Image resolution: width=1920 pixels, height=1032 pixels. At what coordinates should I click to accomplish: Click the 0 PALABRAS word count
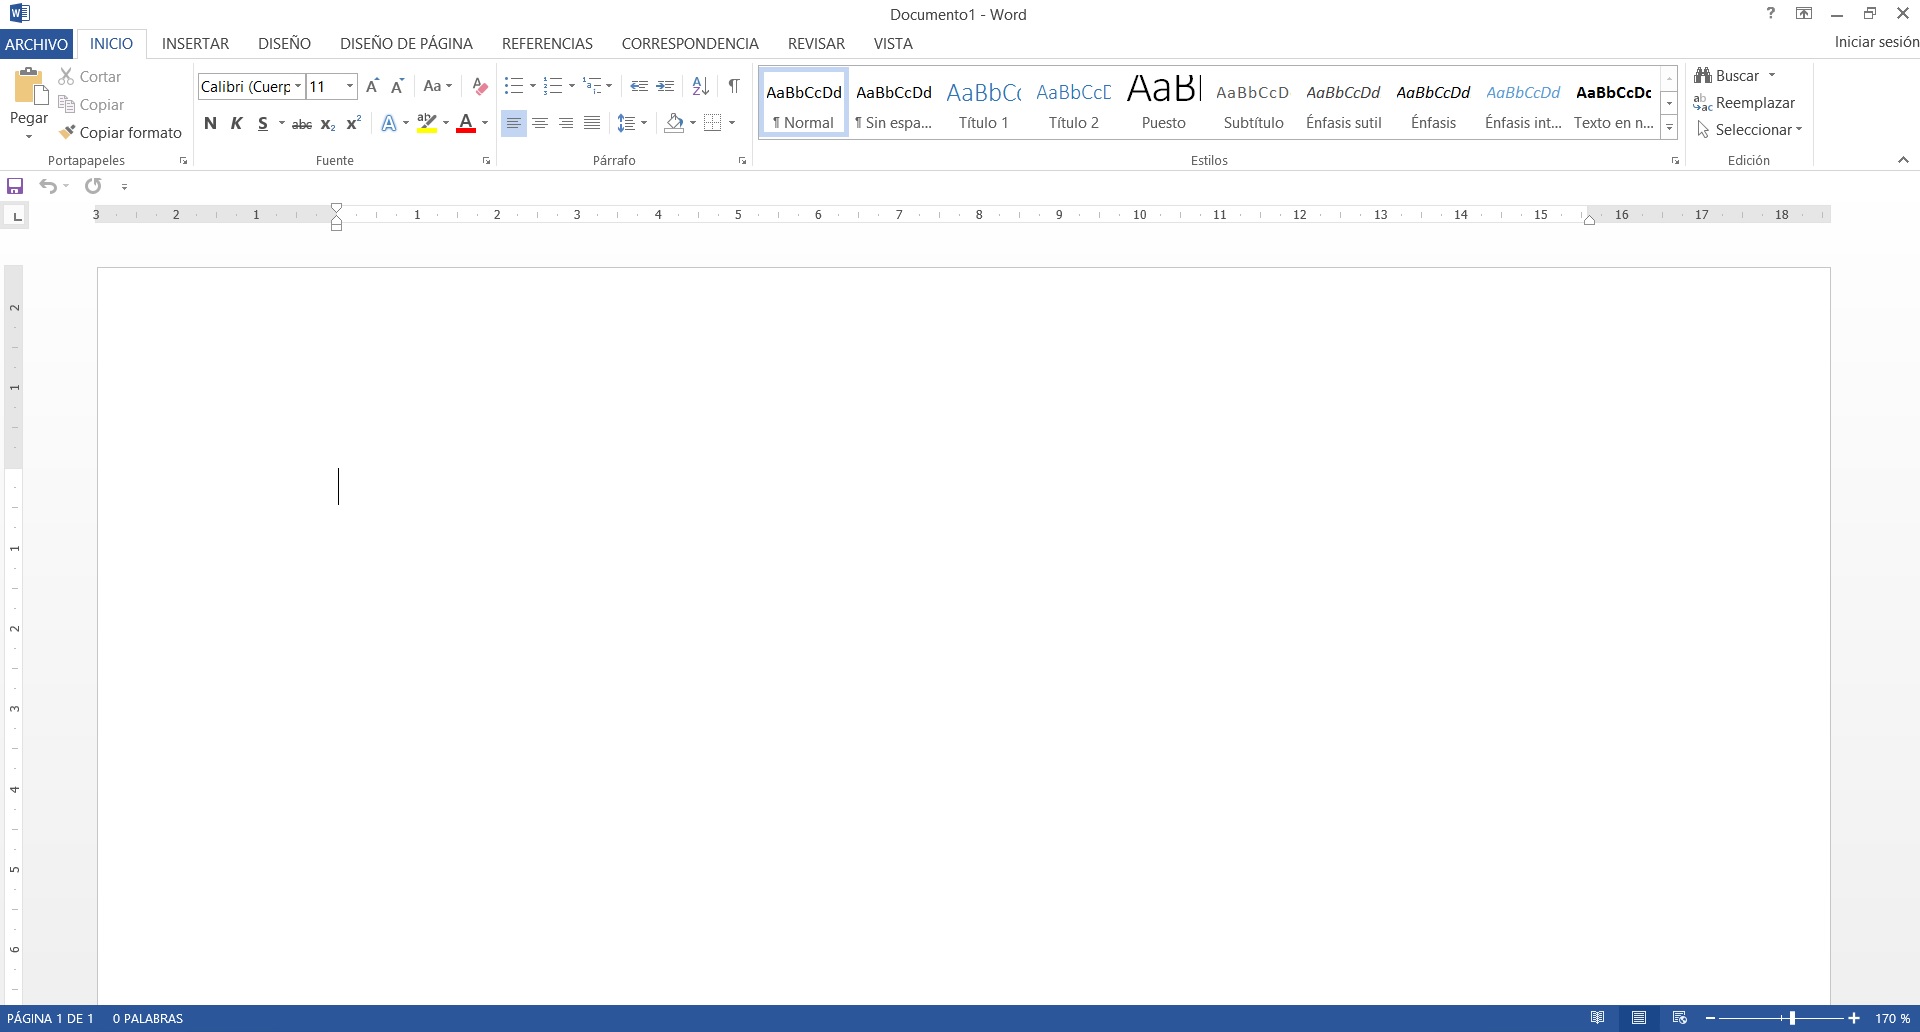pyautogui.click(x=148, y=1018)
